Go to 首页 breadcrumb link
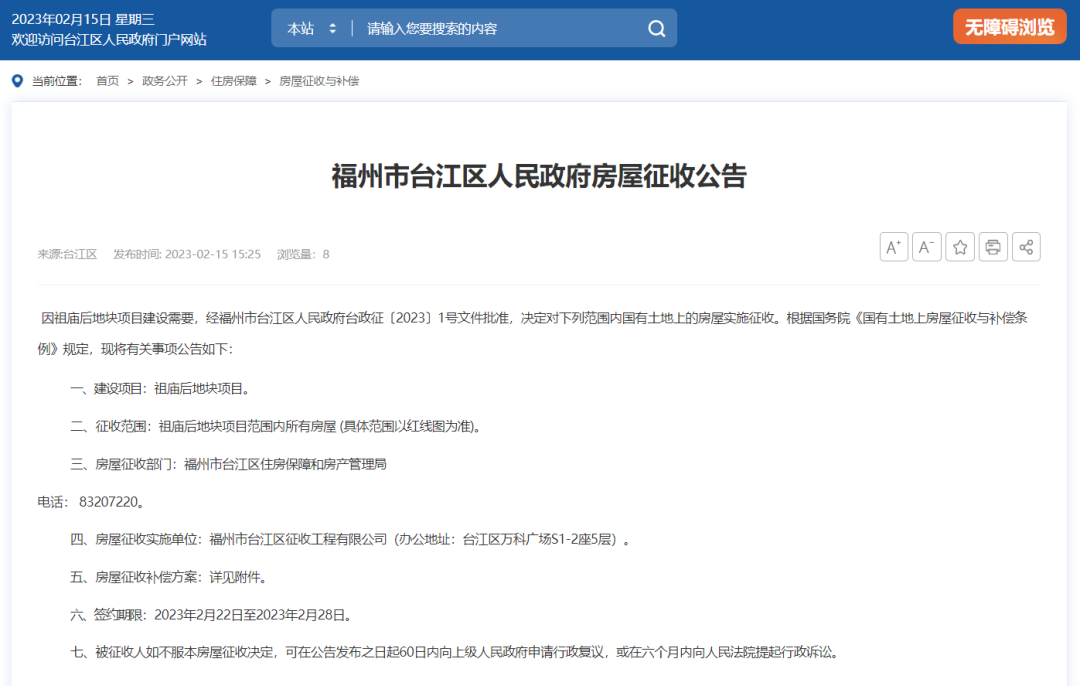Screen dimensions: 1080x686 pos(107,81)
